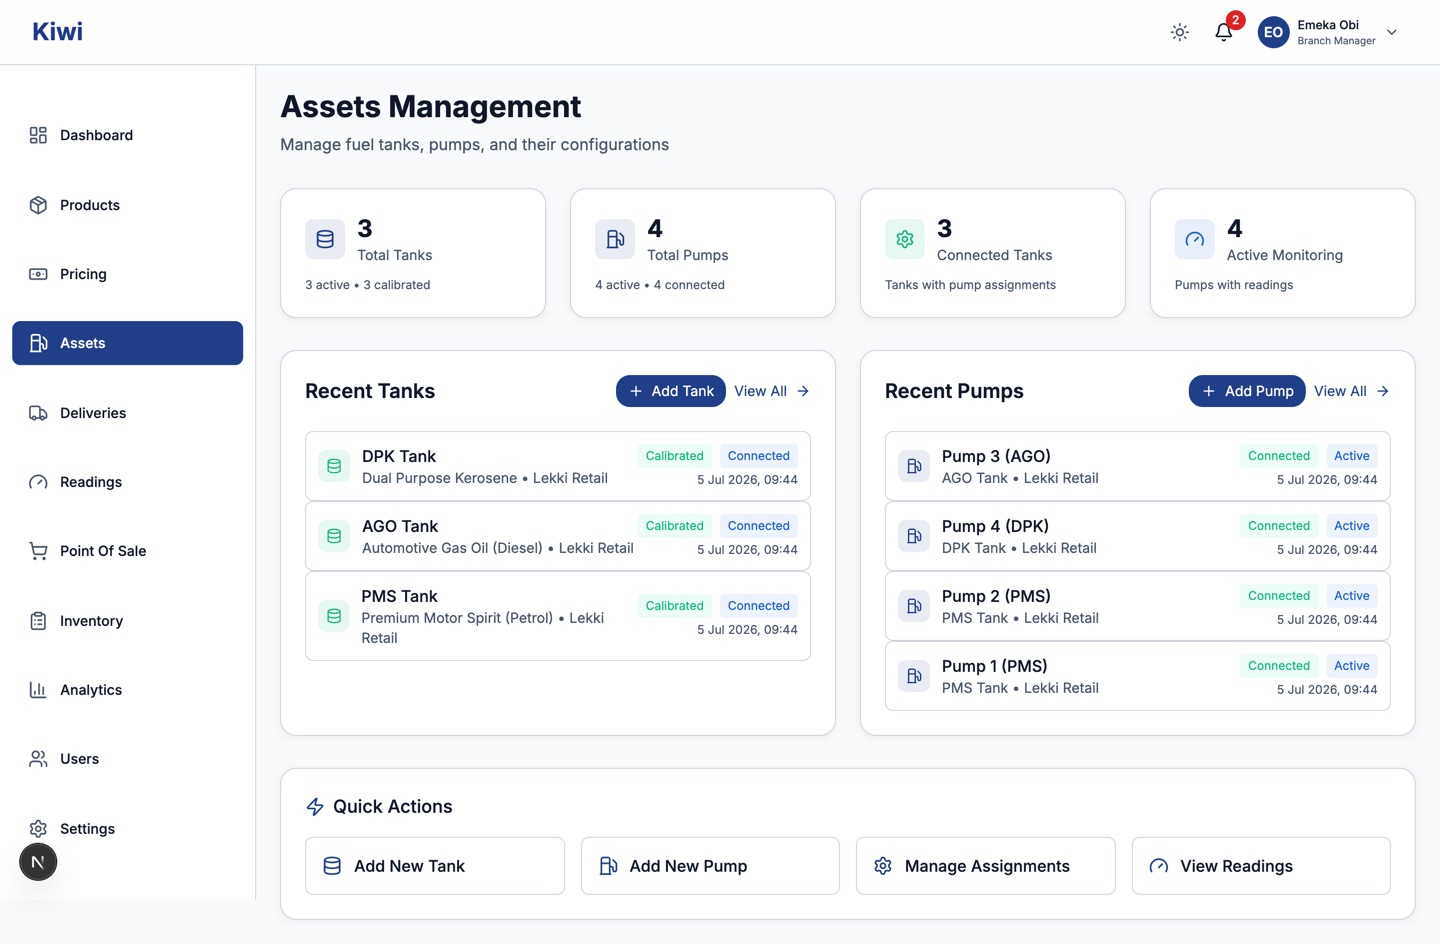
Task: Click Connected badge on AGO Tank
Action: [x=759, y=526]
